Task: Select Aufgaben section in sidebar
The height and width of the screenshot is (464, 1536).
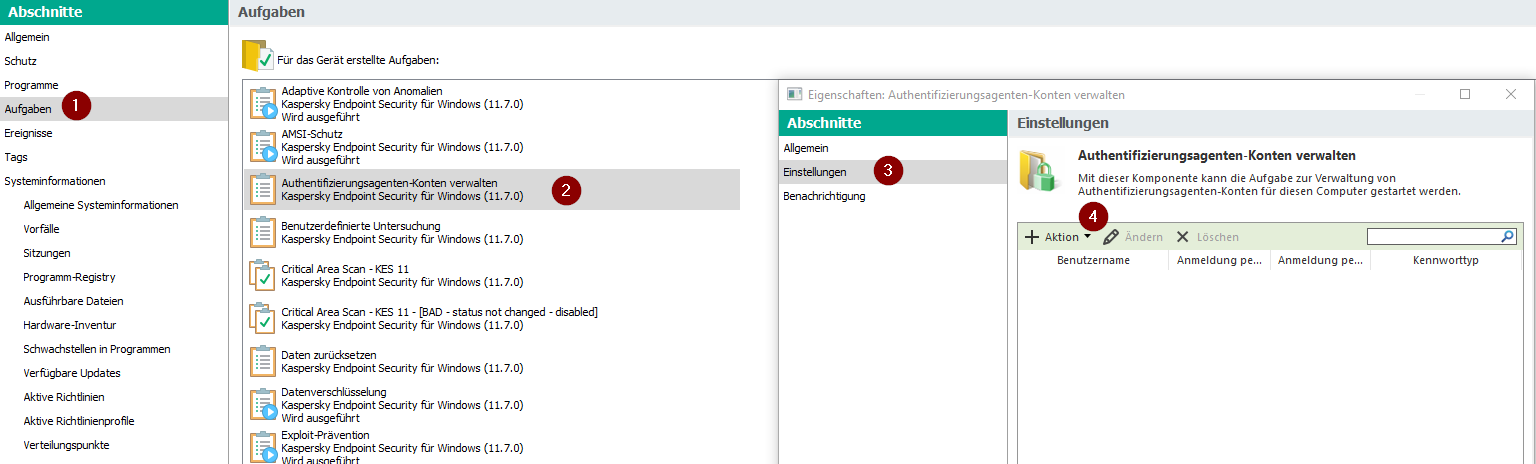Action: coord(114,109)
